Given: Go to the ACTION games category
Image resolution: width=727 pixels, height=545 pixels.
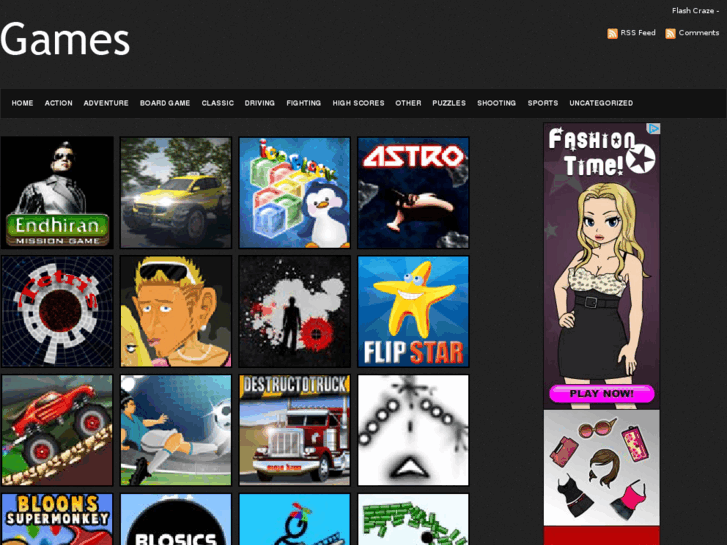Looking at the screenshot, I should [x=58, y=103].
